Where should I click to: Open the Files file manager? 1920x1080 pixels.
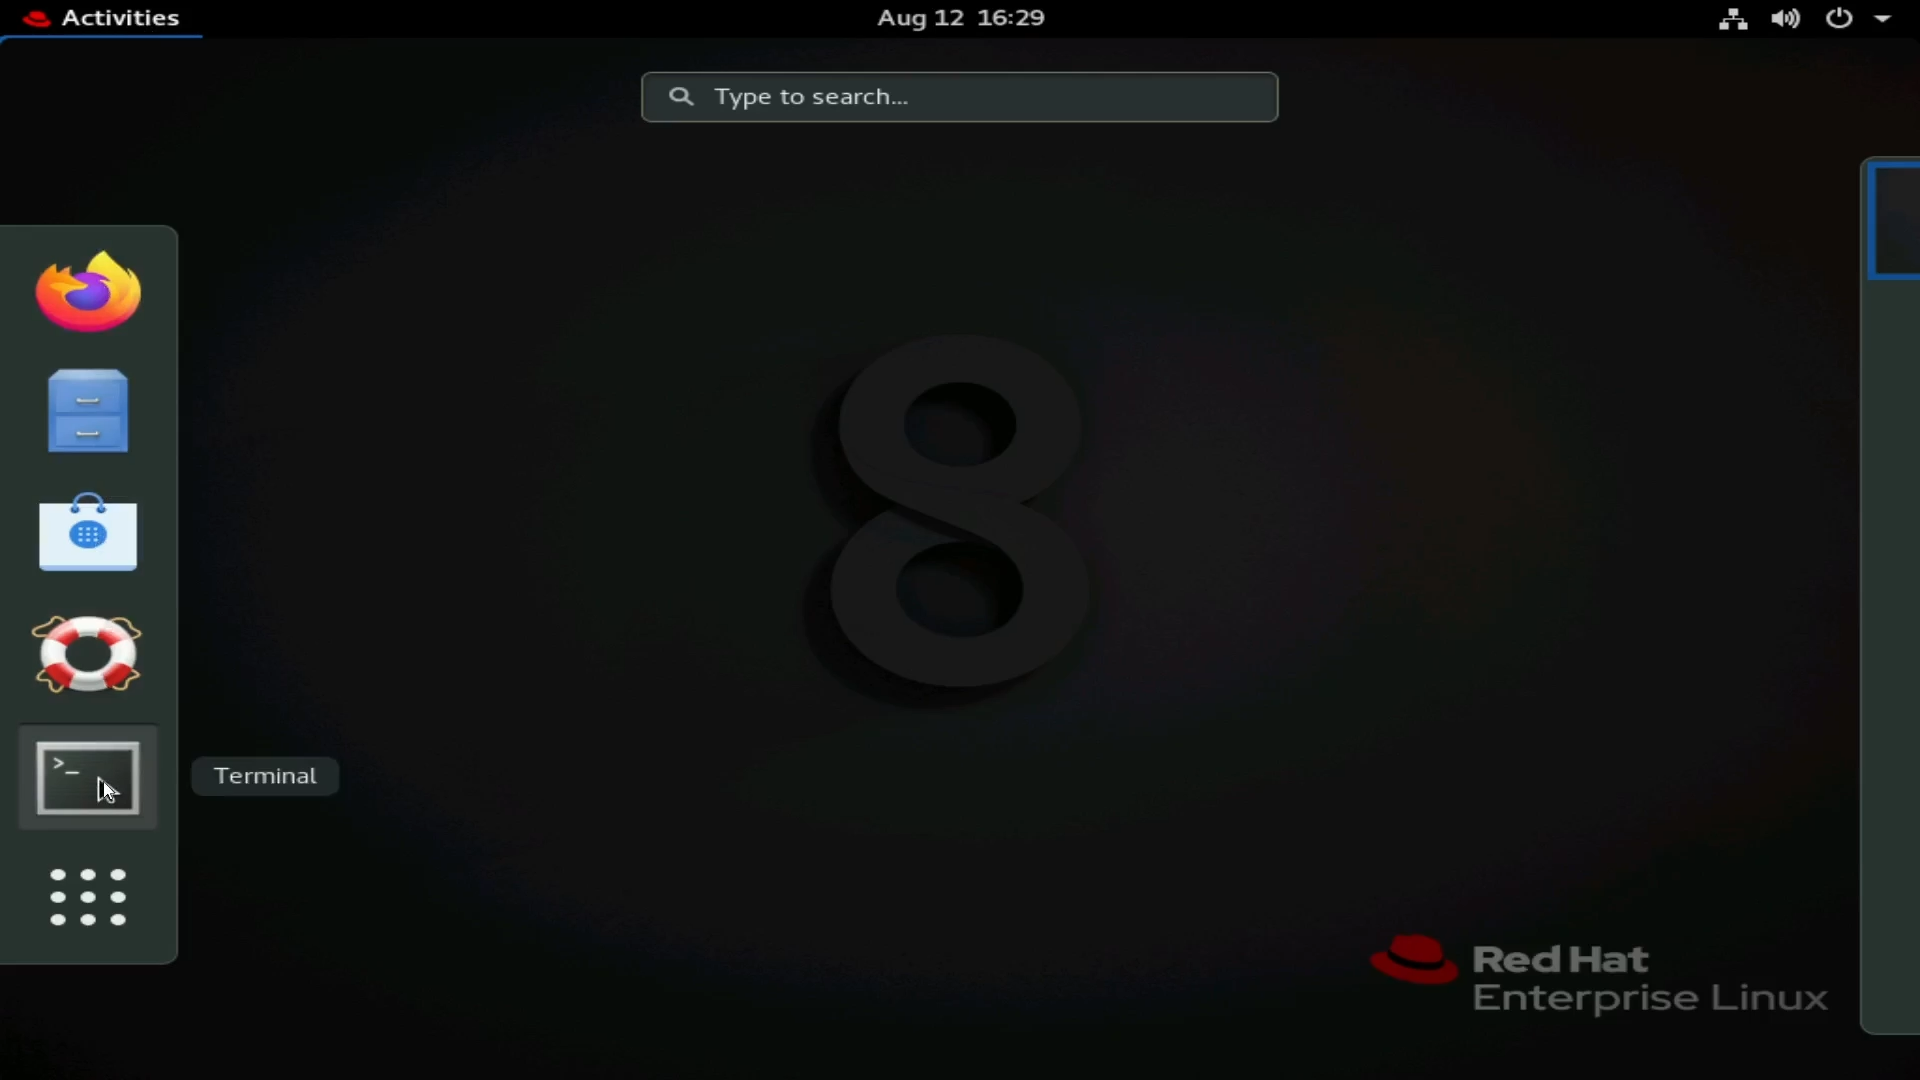click(87, 411)
